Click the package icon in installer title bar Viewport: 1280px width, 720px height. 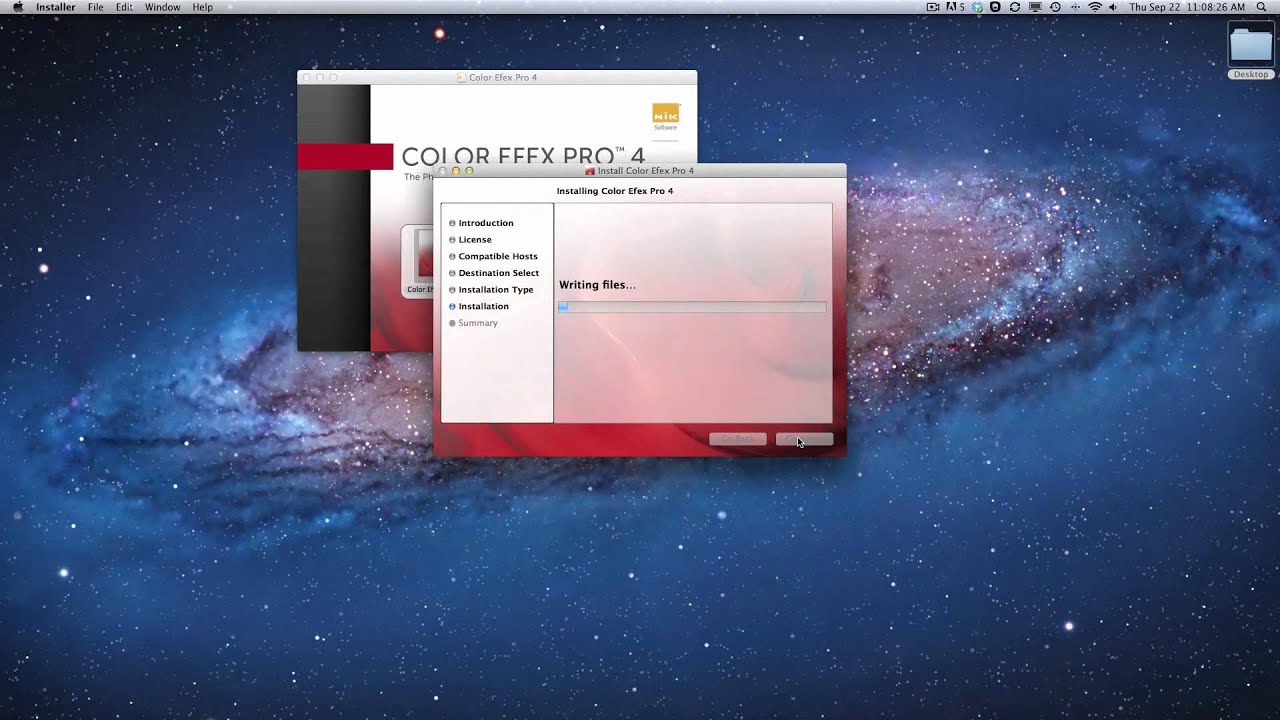[590, 171]
